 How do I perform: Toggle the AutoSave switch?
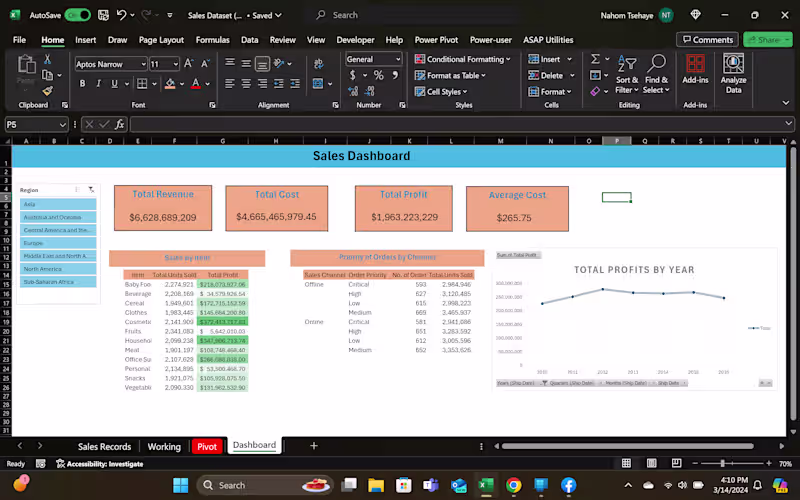click(77, 15)
